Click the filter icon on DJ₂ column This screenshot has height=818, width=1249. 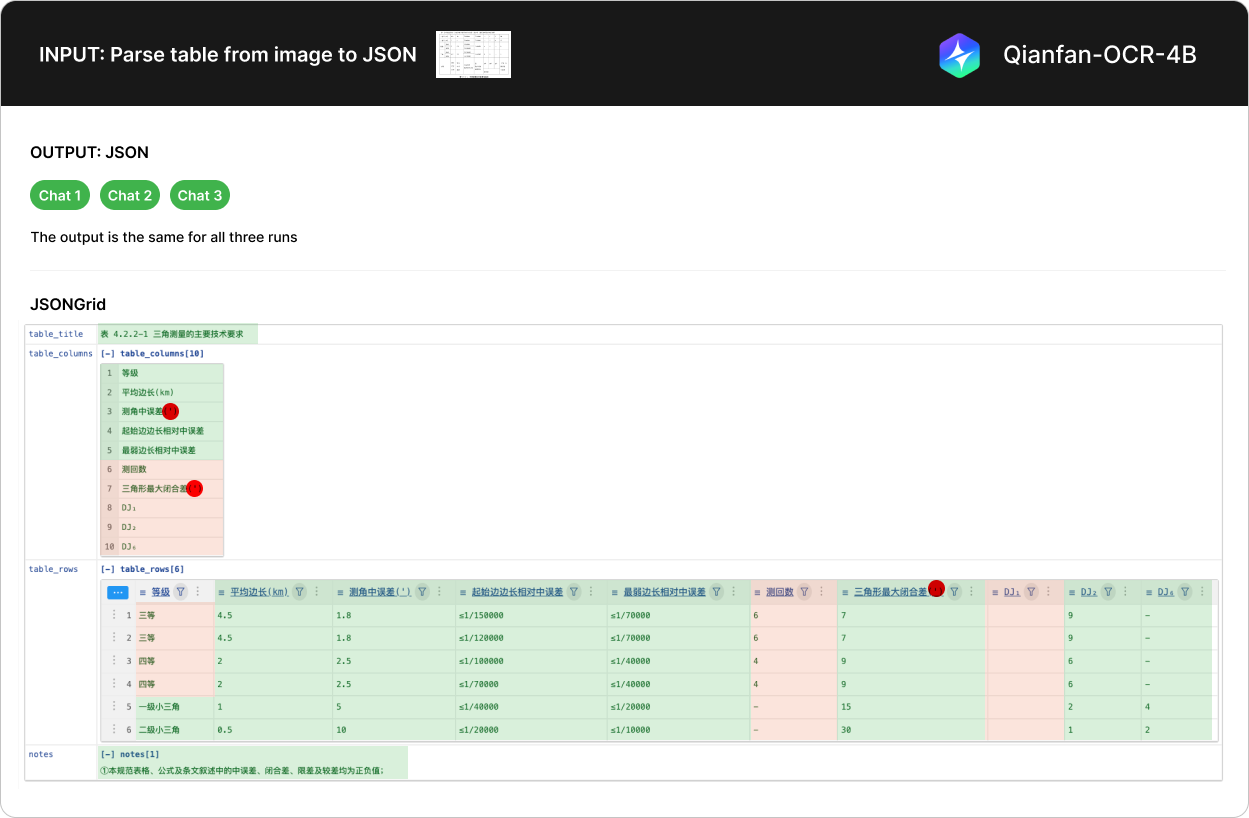1108,592
